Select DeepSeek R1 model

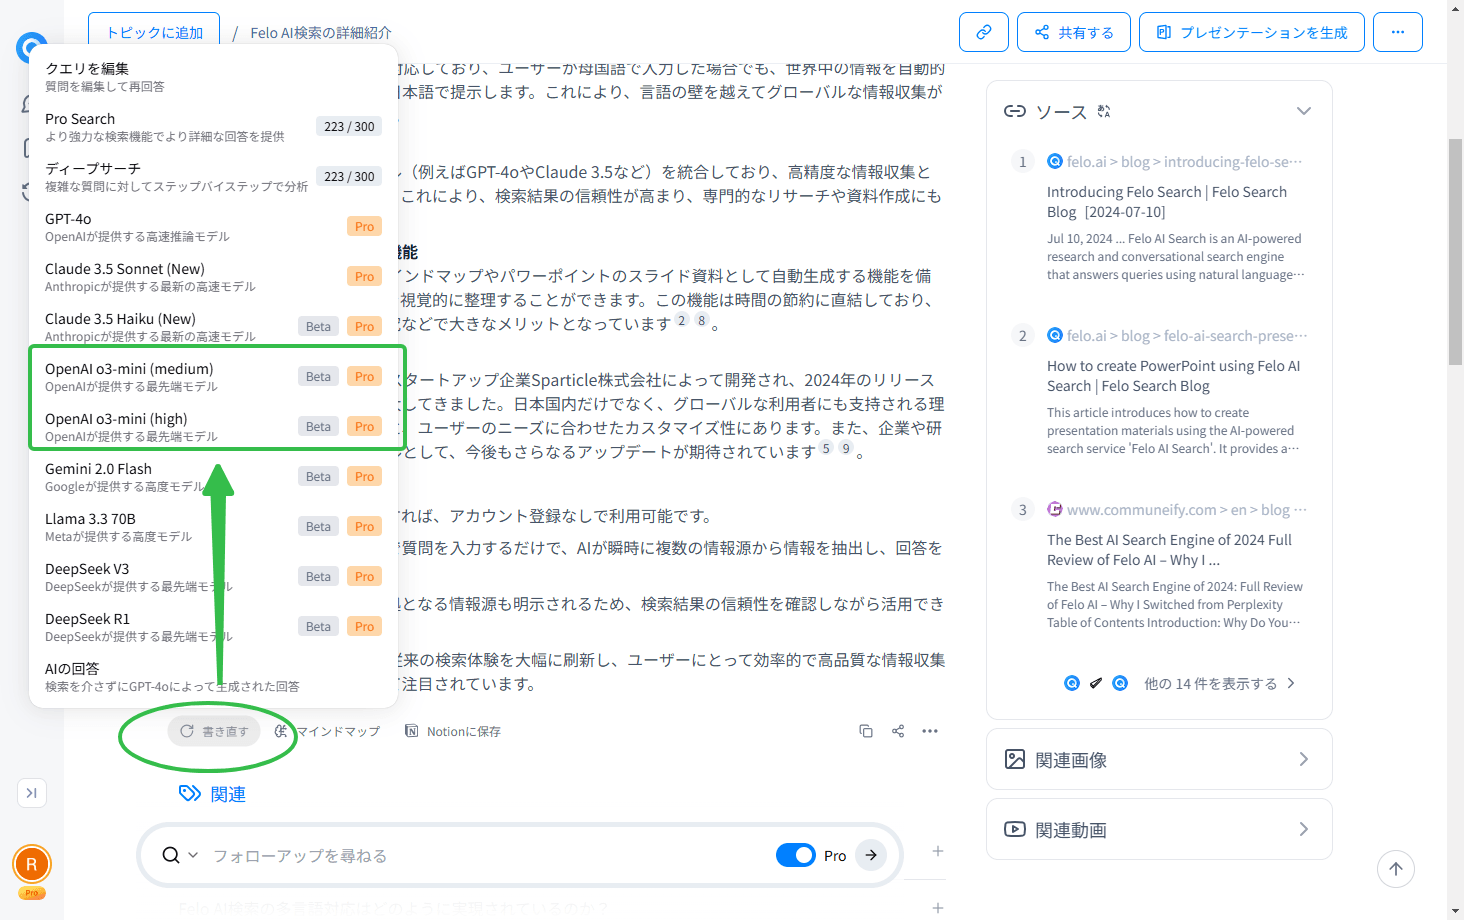[213, 627]
